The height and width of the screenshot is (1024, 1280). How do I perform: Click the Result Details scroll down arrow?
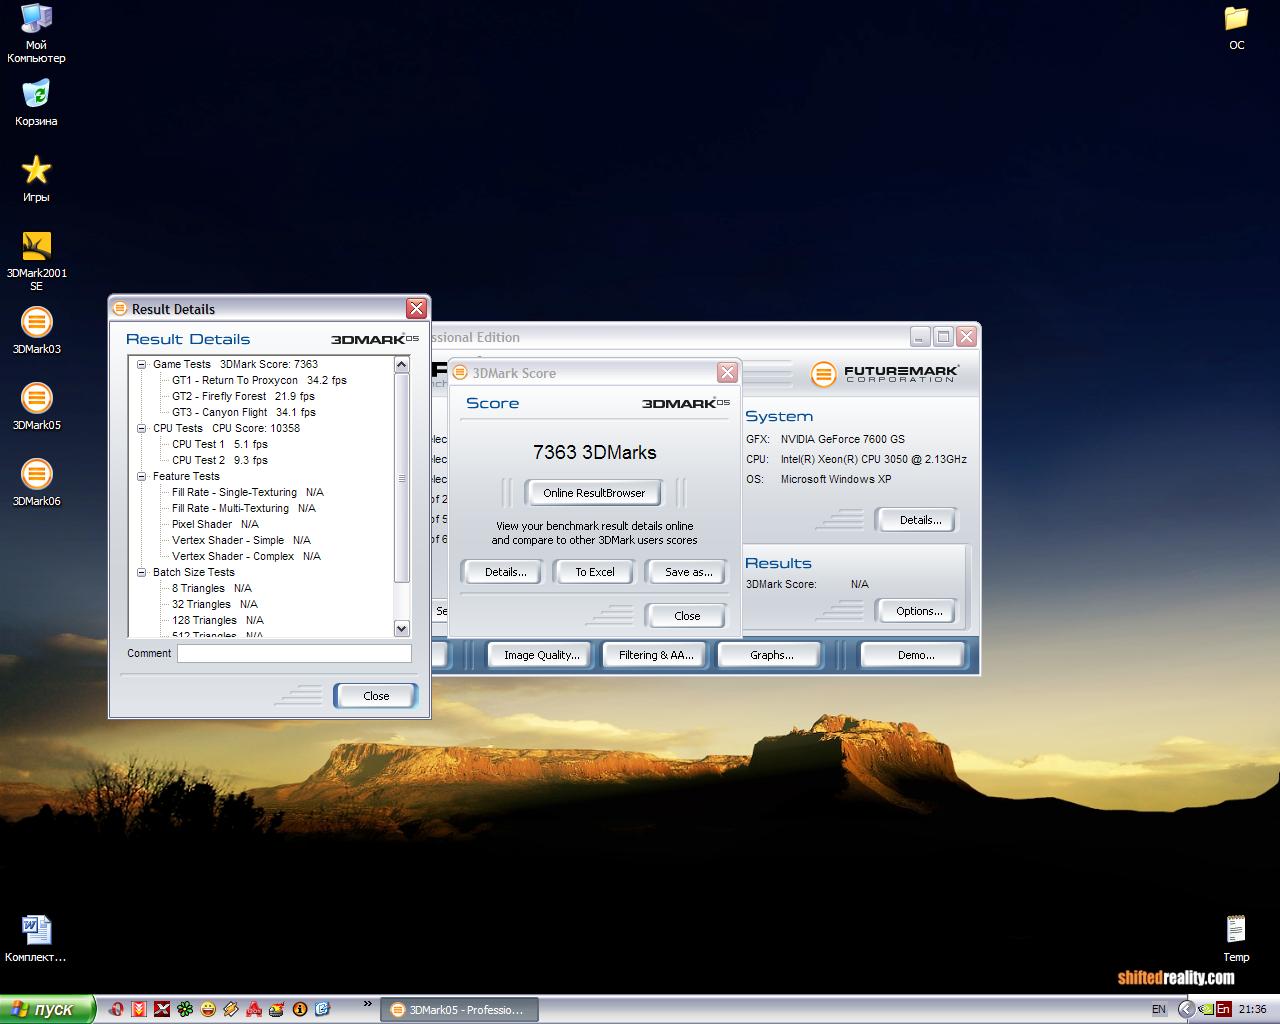[x=402, y=628]
